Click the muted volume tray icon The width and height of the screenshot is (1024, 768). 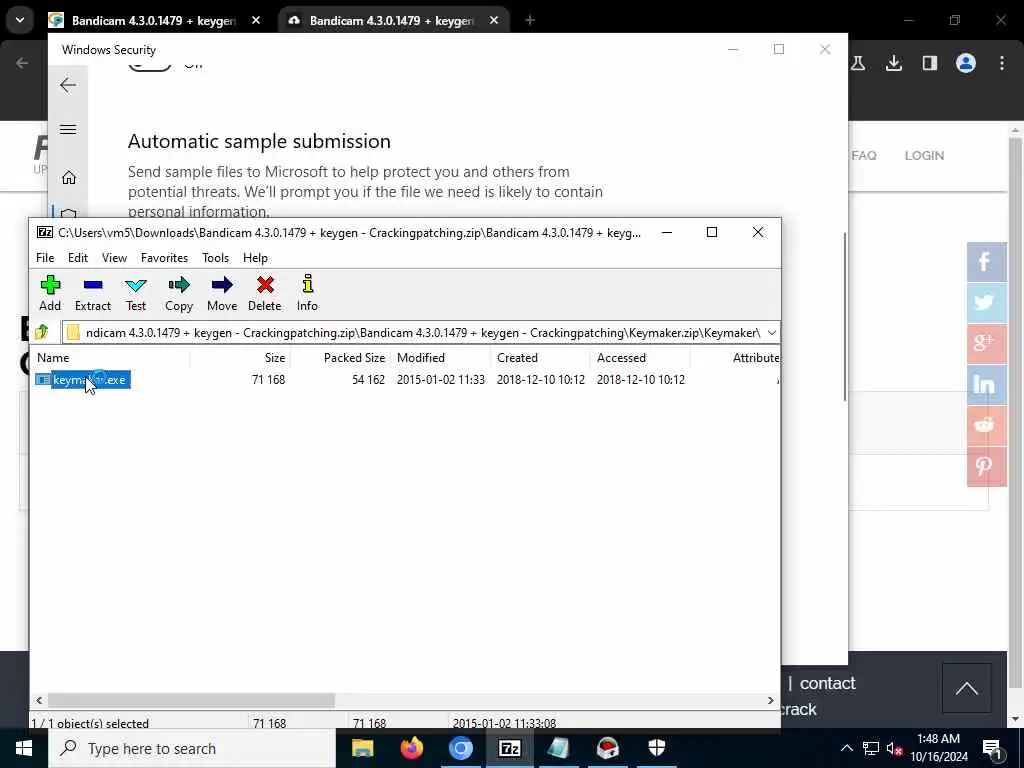point(894,748)
